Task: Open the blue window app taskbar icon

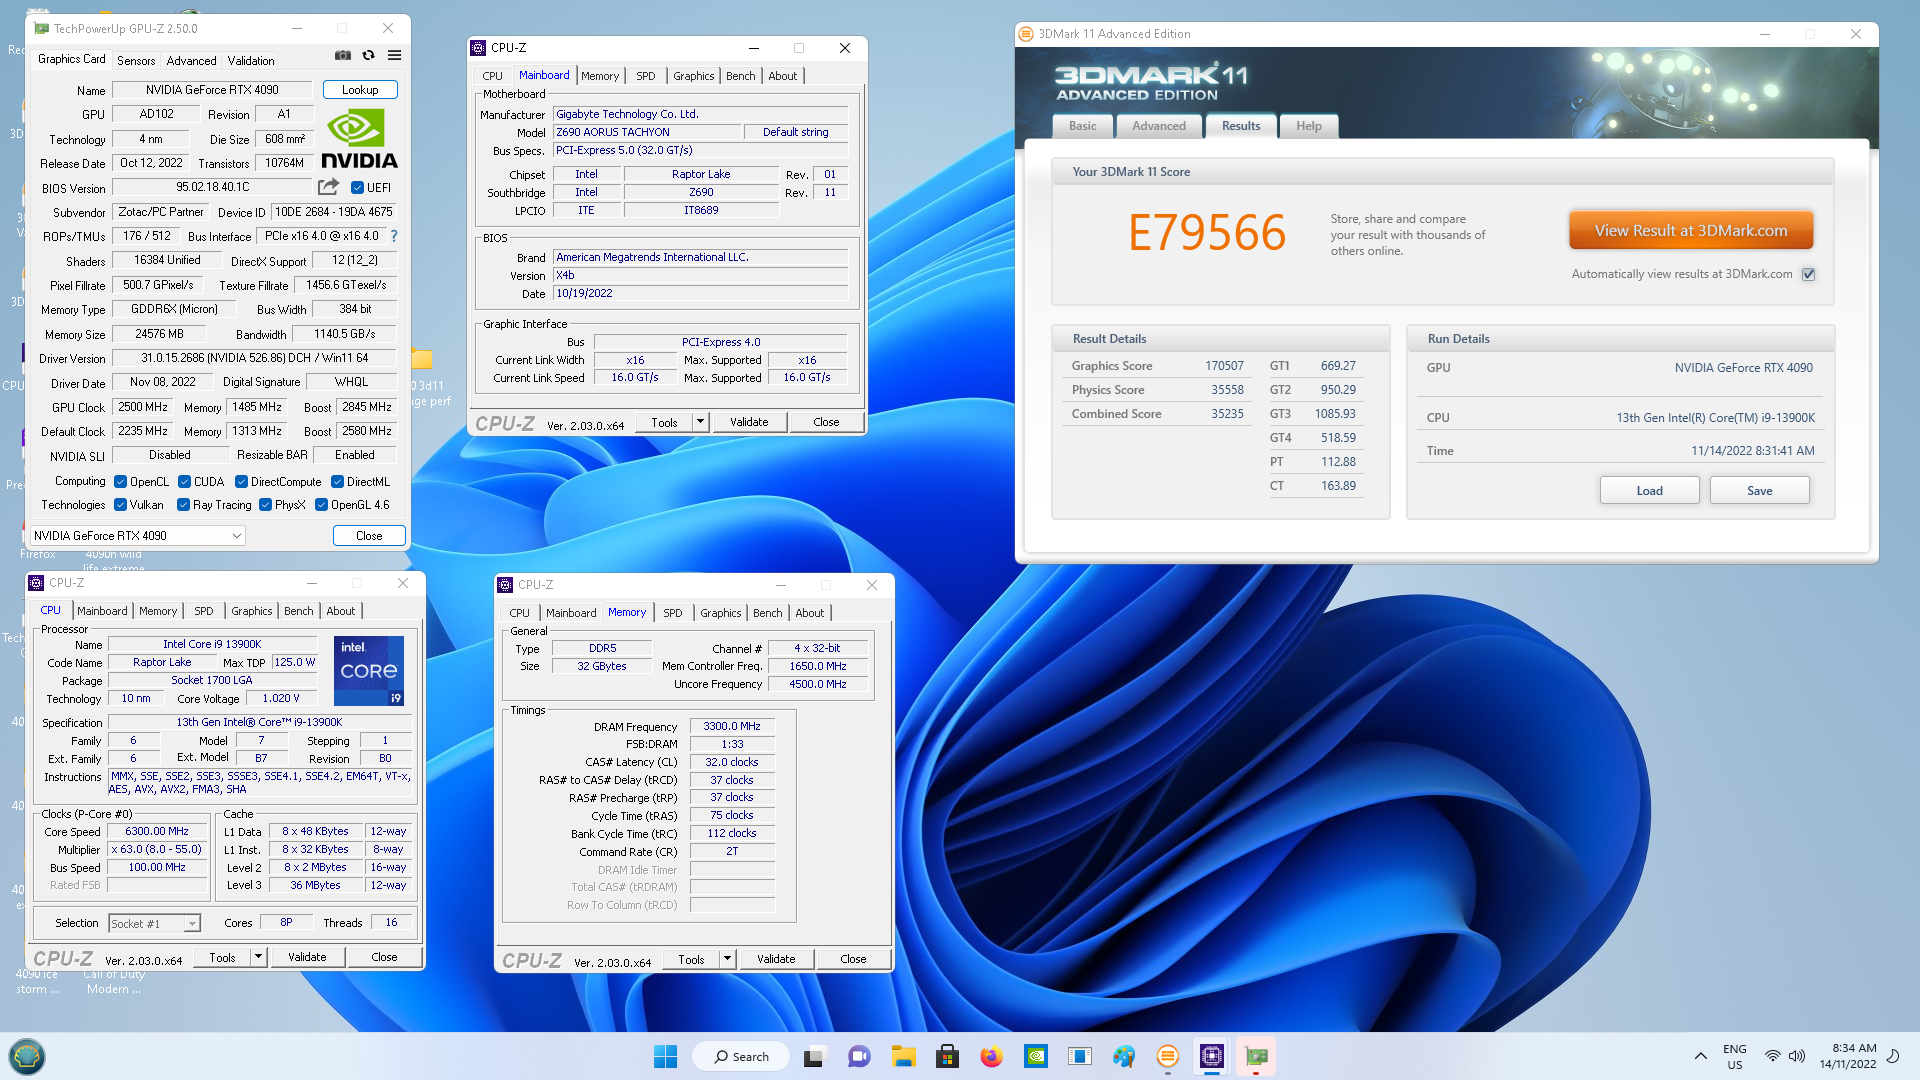Action: [x=1080, y=1056]
